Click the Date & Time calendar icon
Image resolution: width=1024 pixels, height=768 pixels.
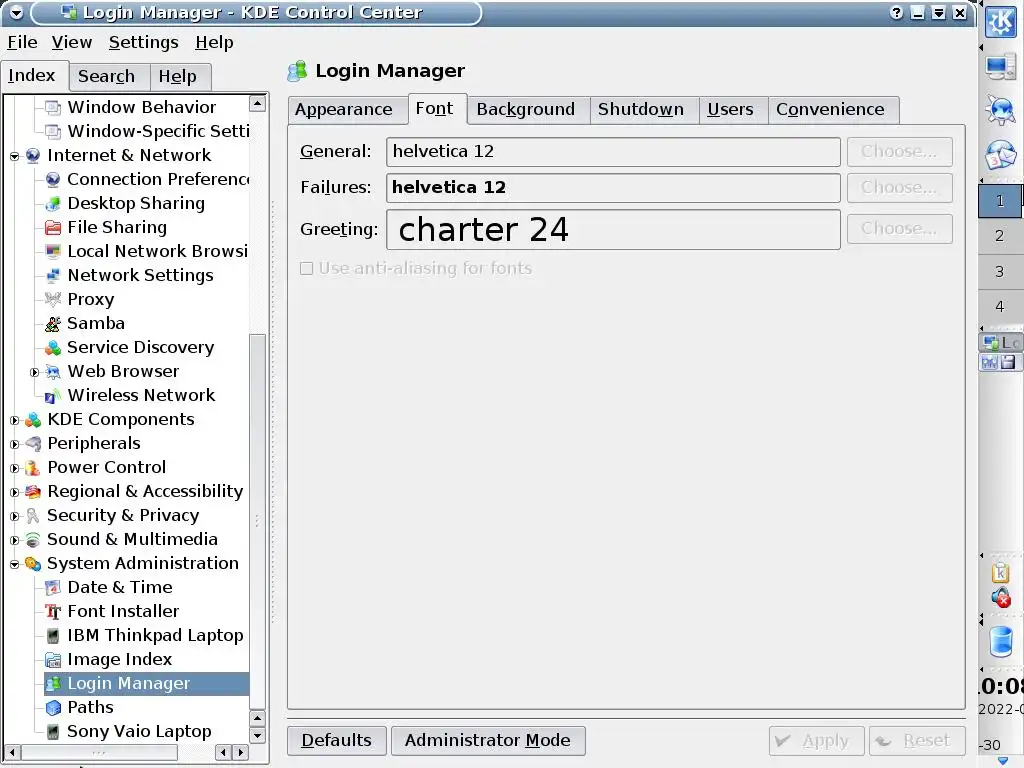pos(53,588)
